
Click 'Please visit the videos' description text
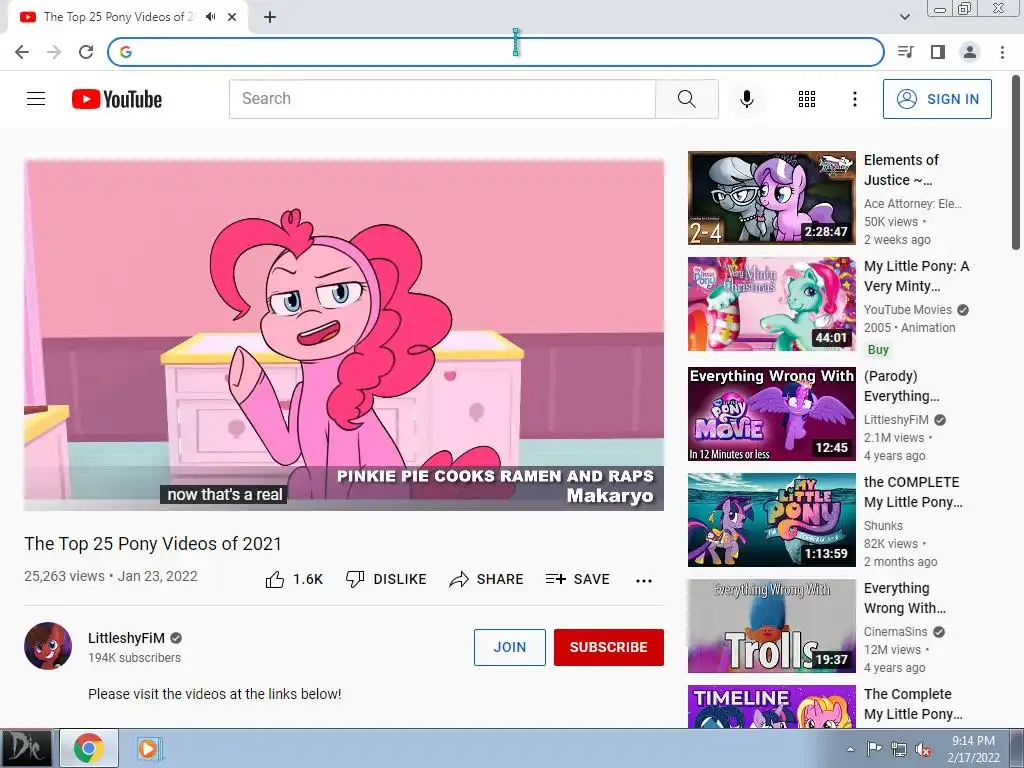[x=214, y=694]
